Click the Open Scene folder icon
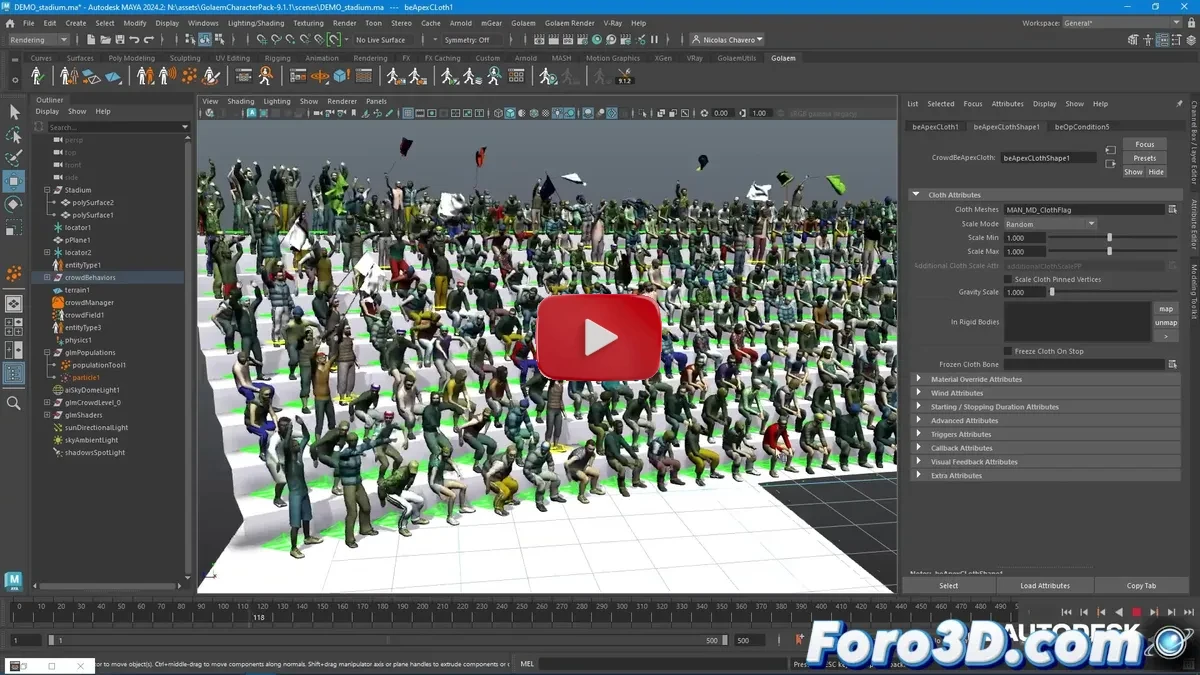Viewport: 1200px width, 675px height. click(x=105, y=40)
